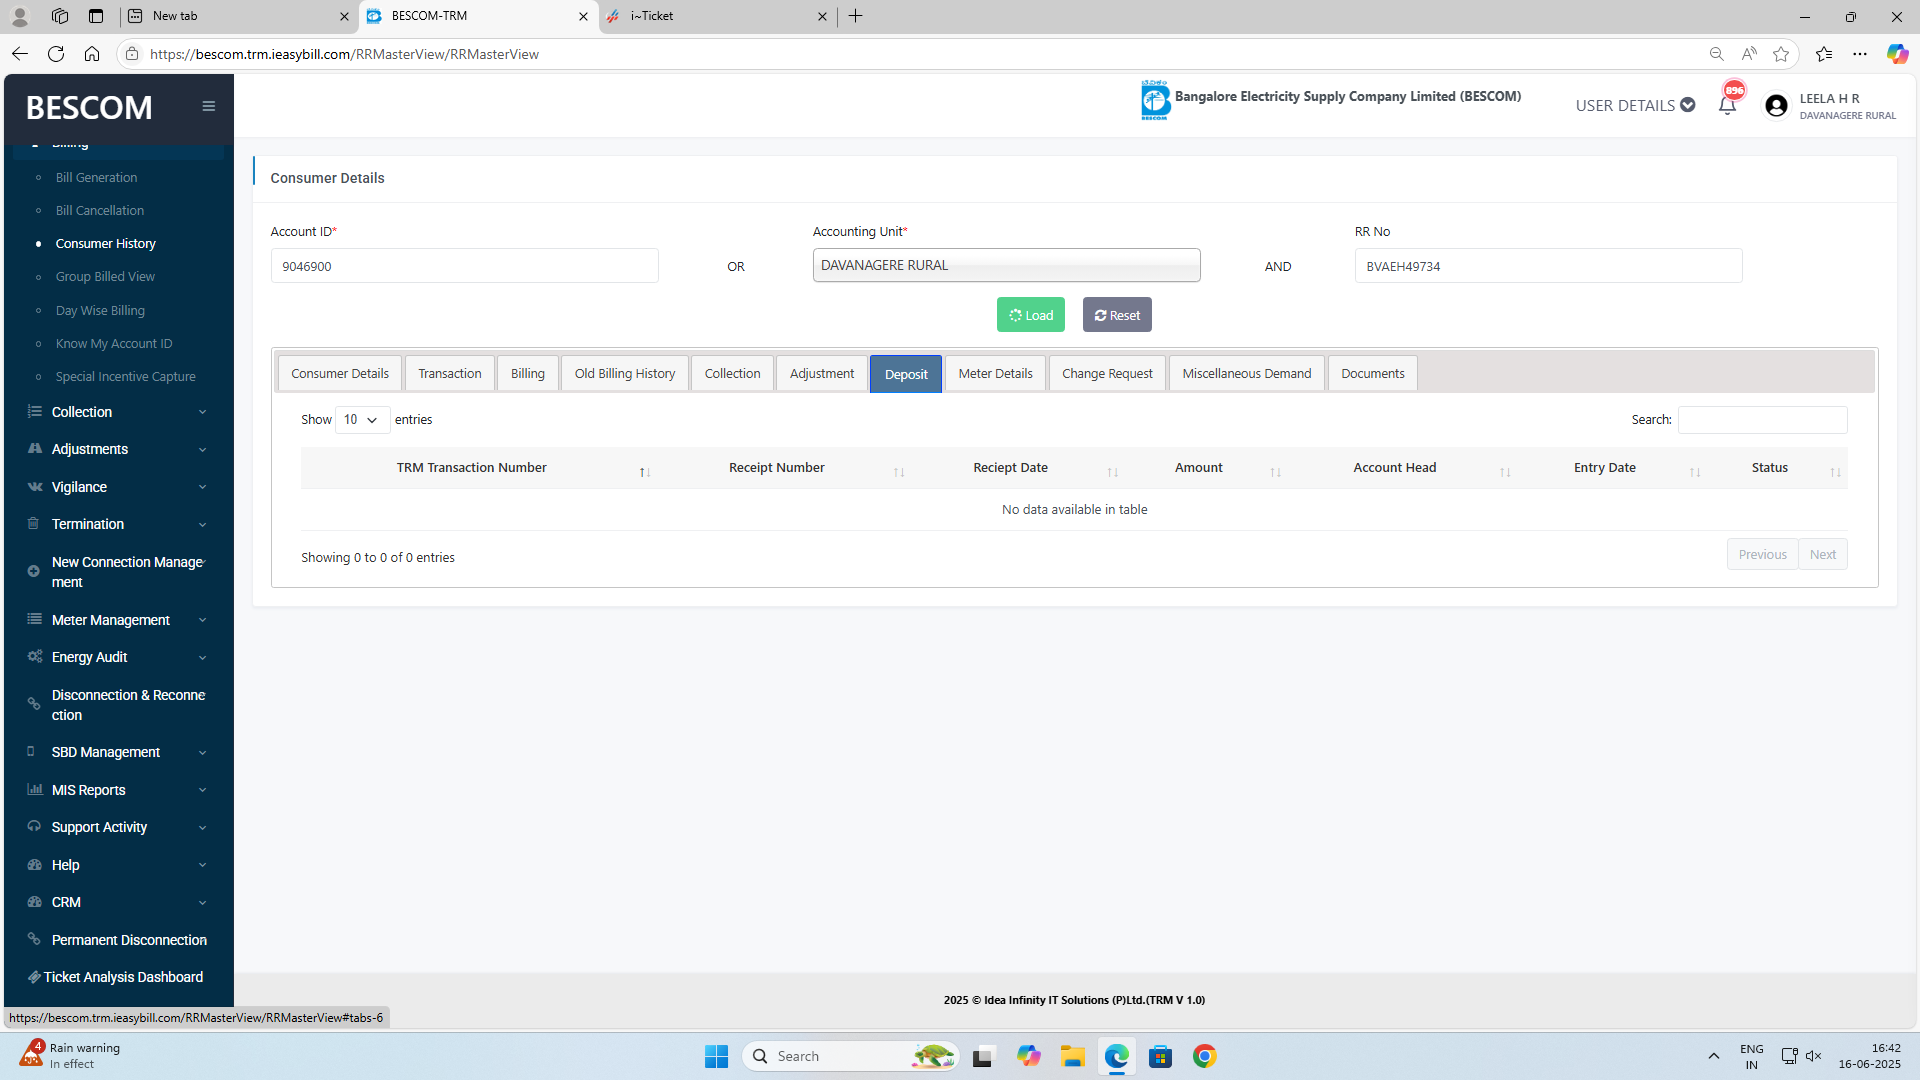Click the Accounting Unit field

click(1006, 265)
